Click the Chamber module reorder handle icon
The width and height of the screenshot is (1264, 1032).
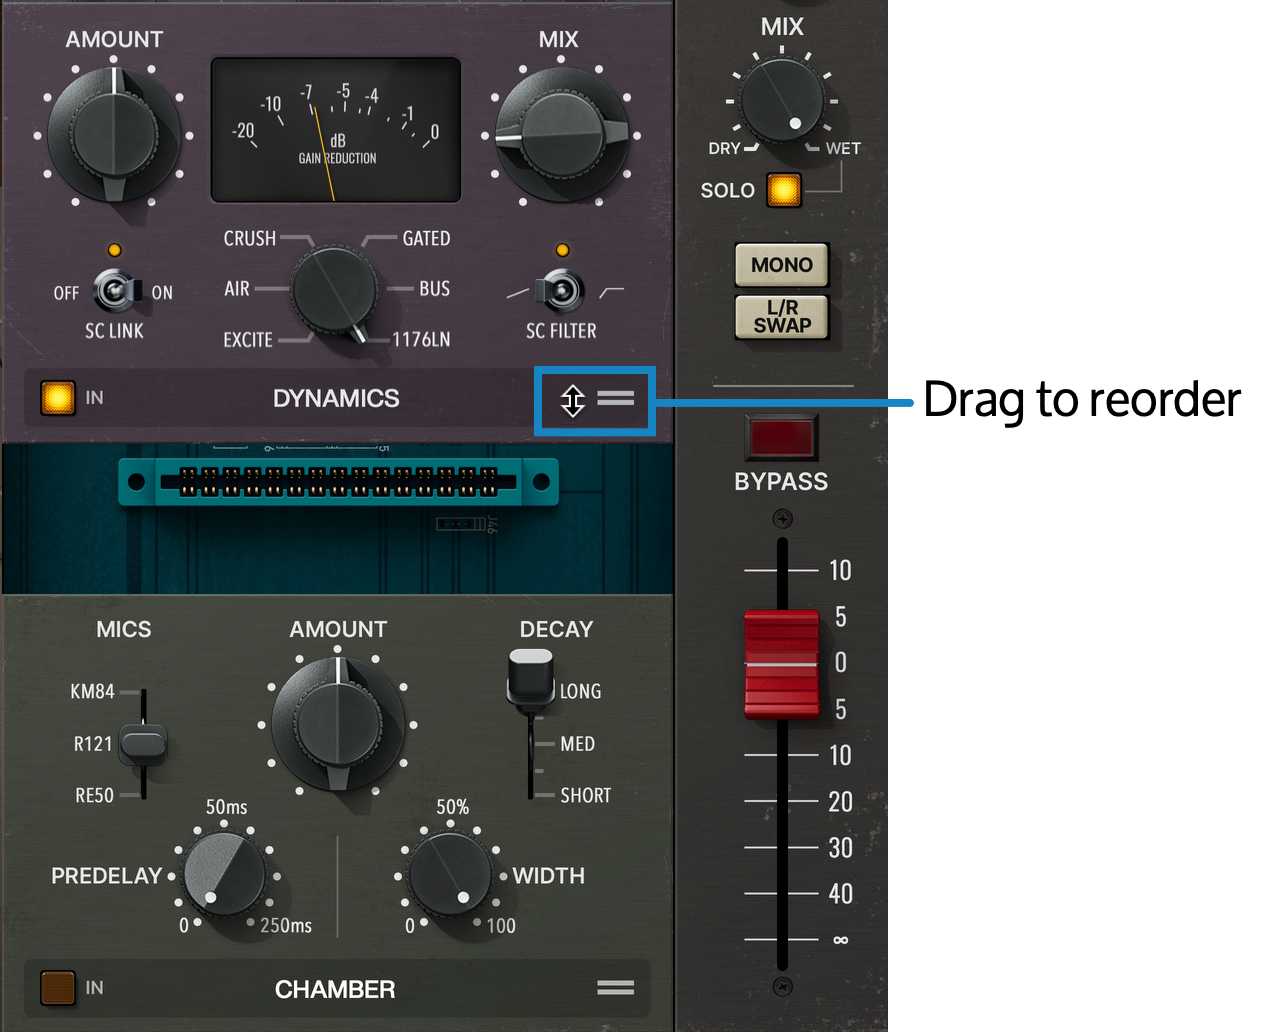(x=616, y=988)
